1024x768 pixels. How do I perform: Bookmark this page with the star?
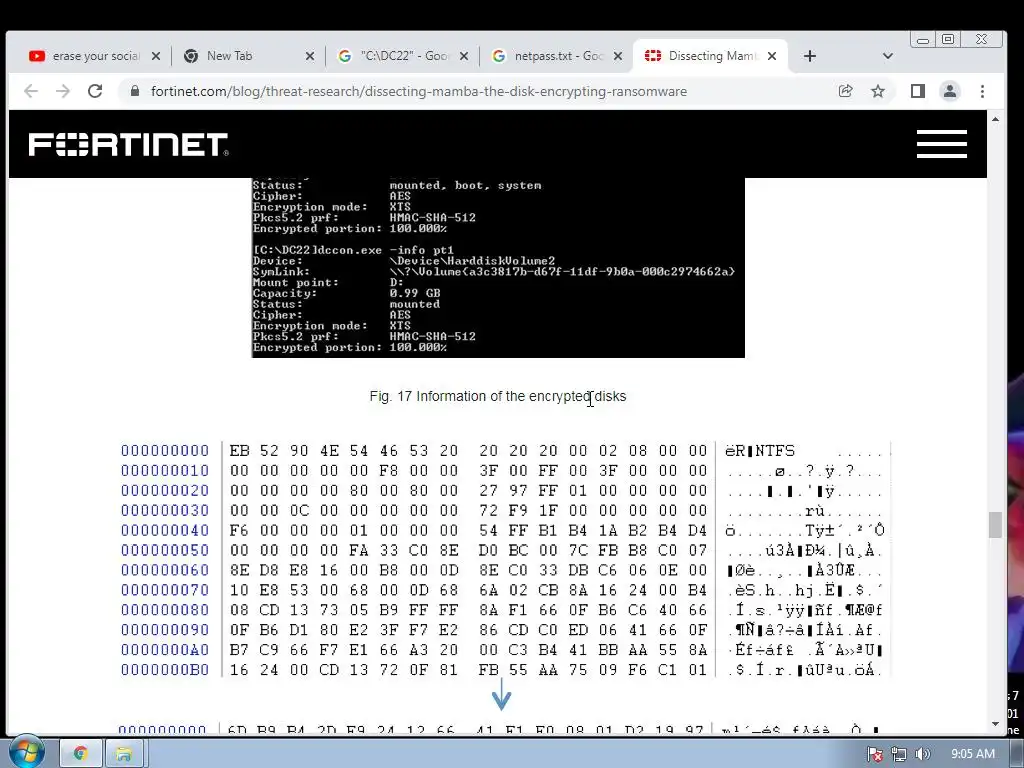(878, 91)
